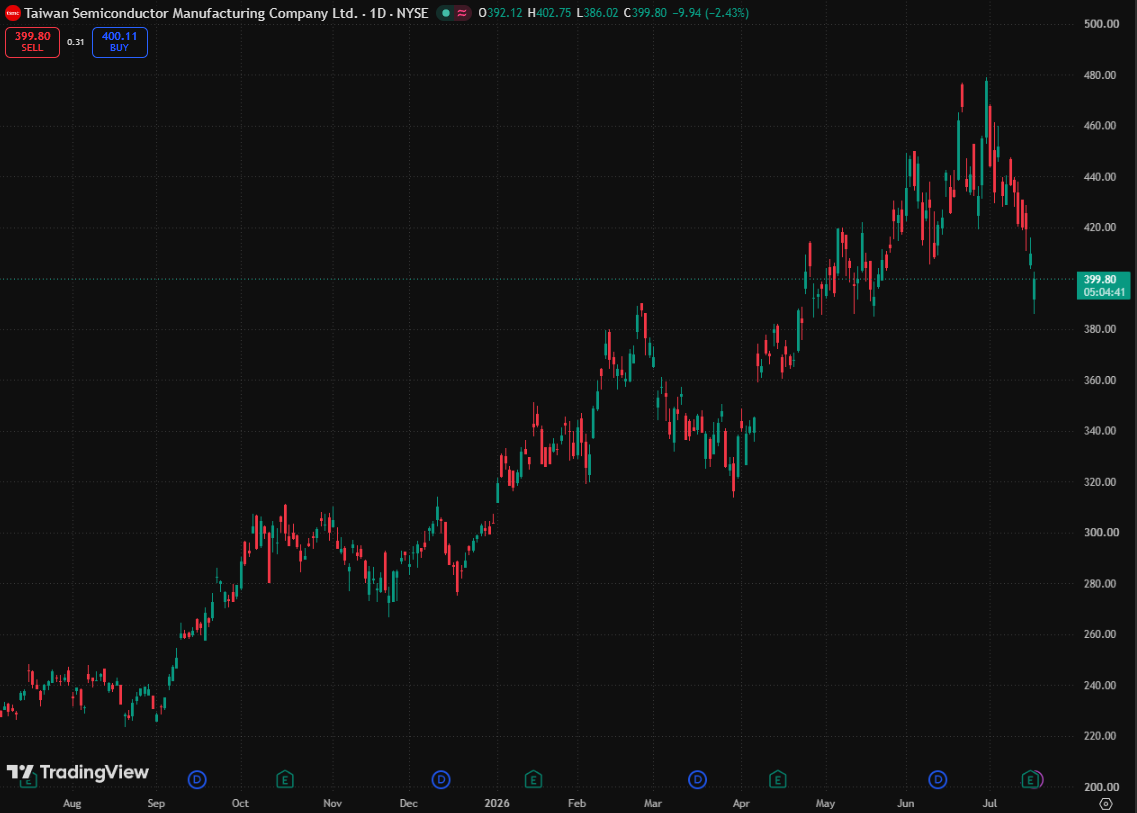1137x813 pixels.
Task: Click the close value C399.80
Action: (645, 13)
